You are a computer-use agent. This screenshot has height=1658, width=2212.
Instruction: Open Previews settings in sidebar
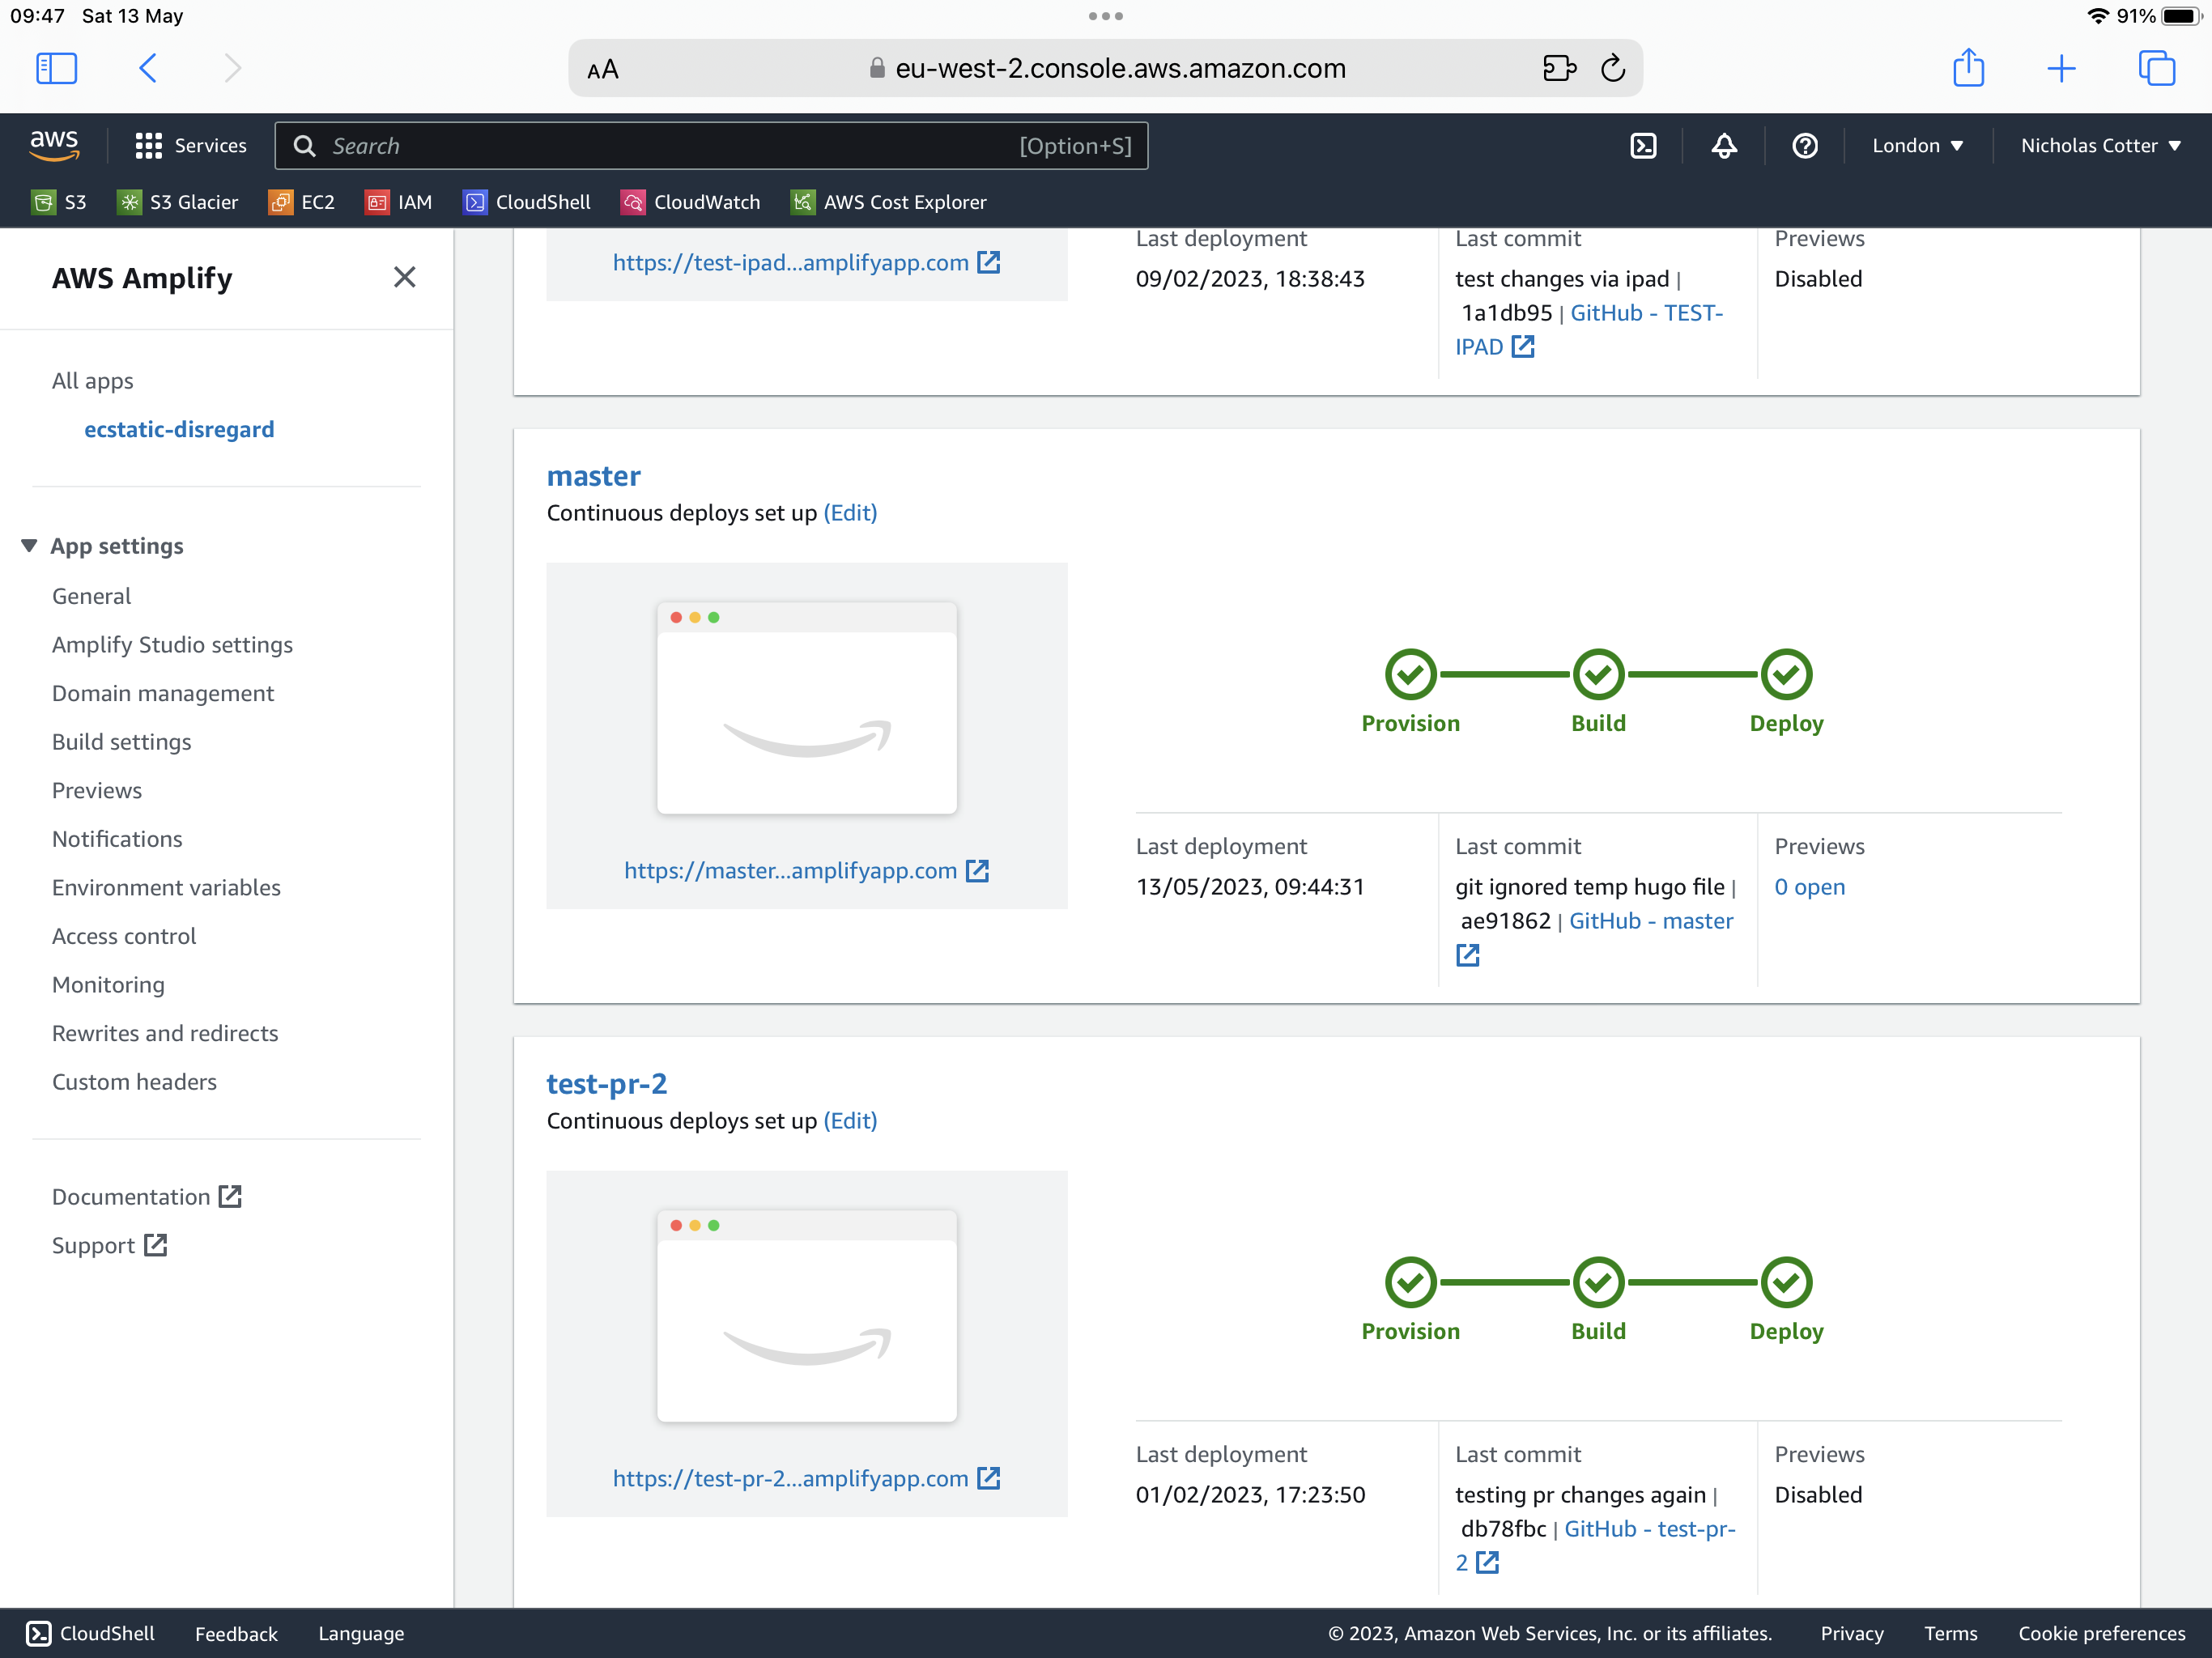pos(97,790)
